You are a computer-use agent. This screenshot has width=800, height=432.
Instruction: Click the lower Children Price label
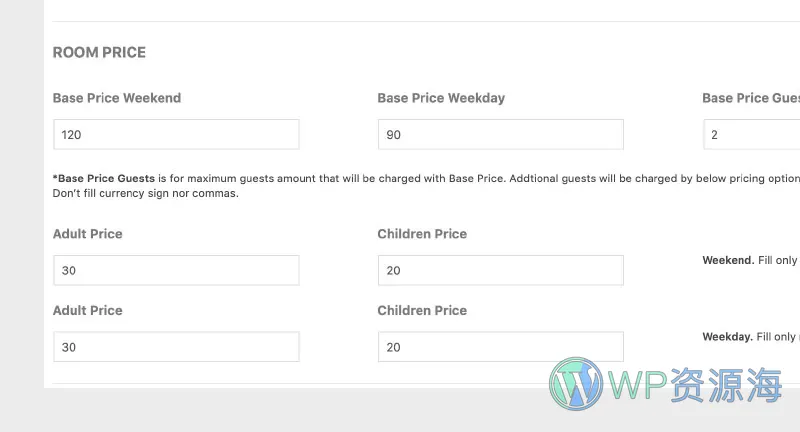pyautogui.click(x=422, y=310)
